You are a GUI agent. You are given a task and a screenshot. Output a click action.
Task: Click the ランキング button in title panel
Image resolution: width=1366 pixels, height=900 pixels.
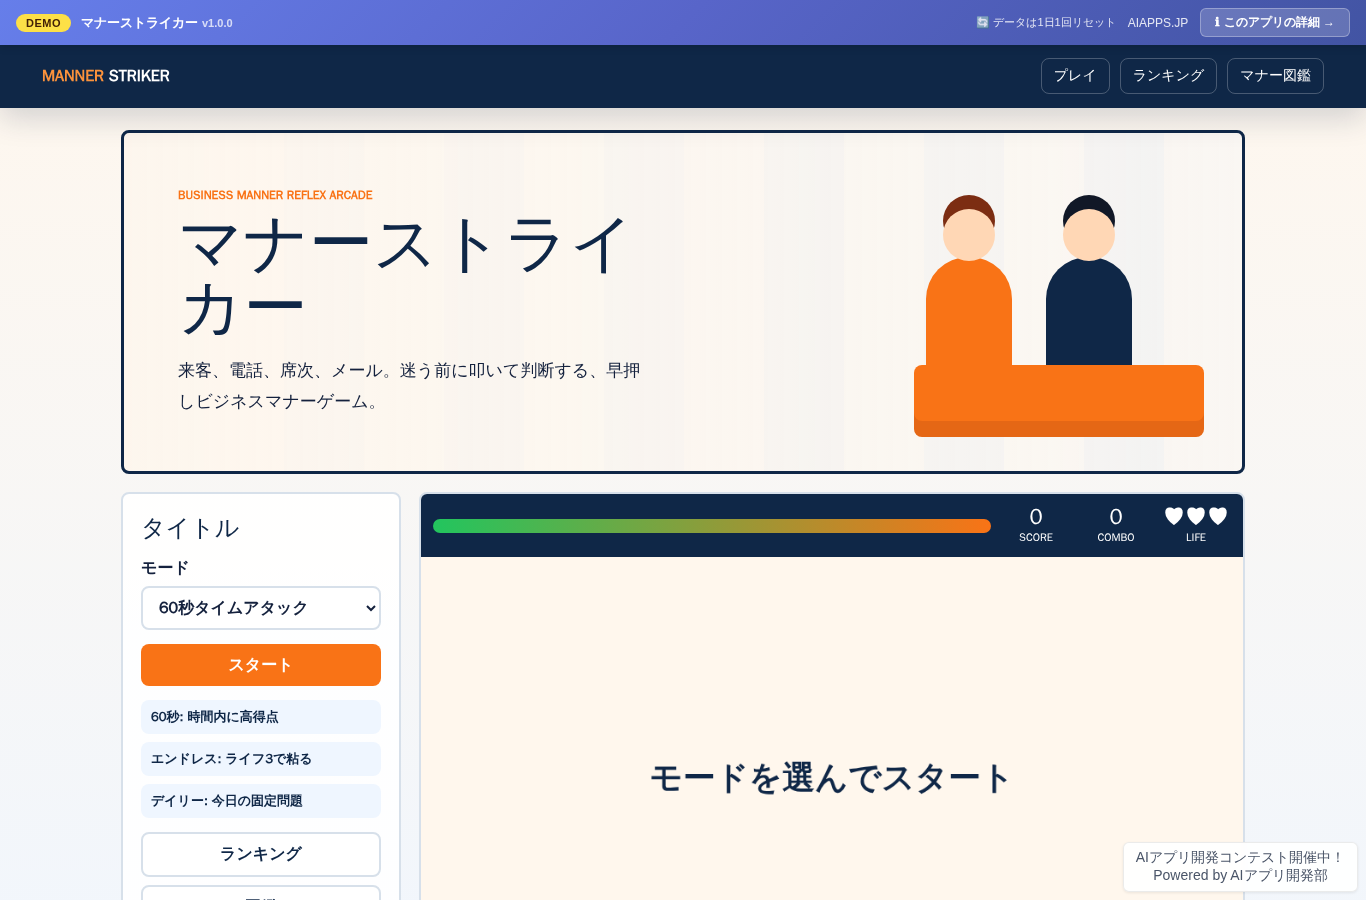[x=261, y=854]
